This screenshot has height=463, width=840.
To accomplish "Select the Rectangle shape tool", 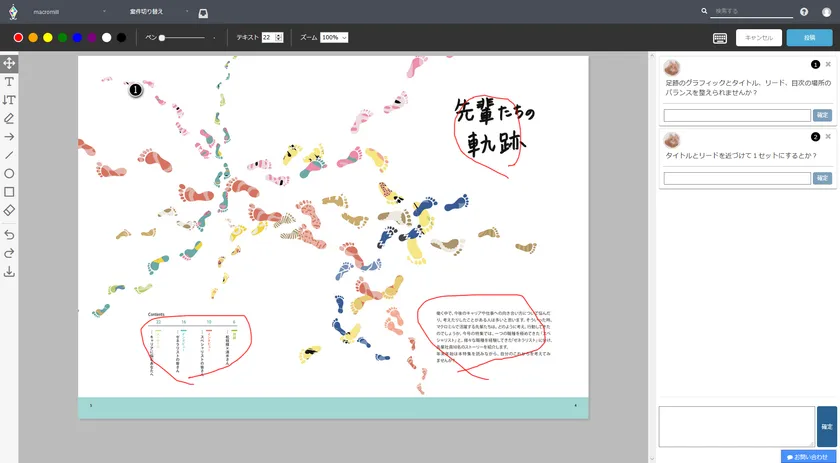I will click(9, 192).
